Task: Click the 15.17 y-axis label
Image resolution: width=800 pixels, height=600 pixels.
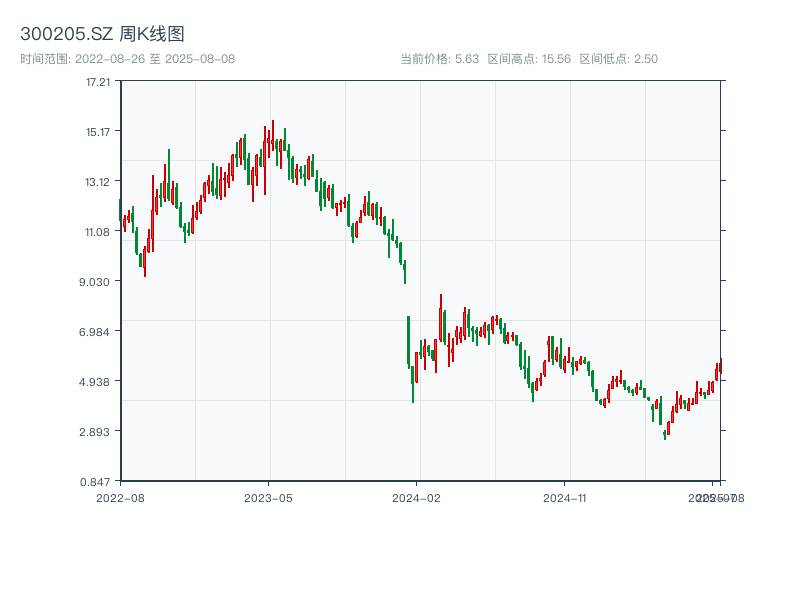Action: (98, 132)
